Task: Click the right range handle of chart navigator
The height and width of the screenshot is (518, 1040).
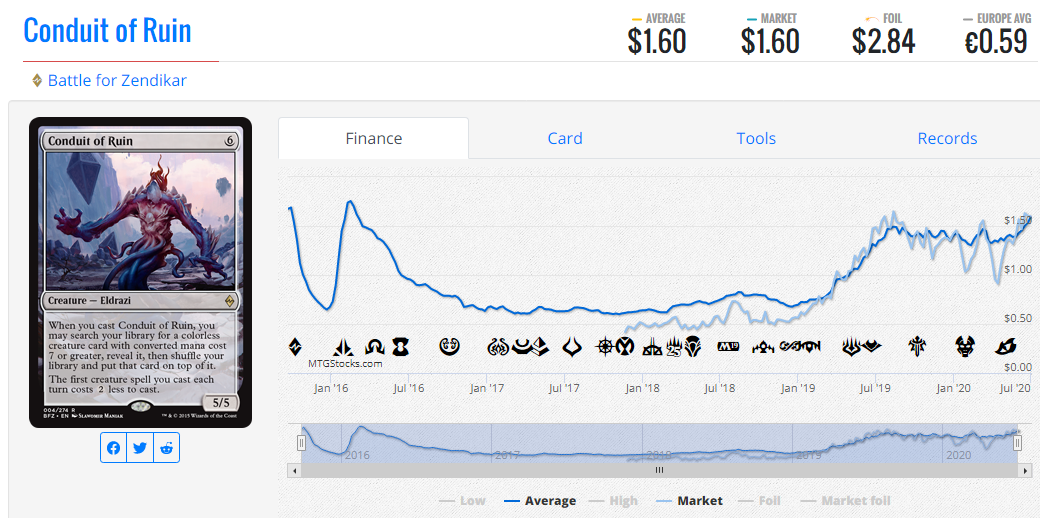Action: [x=1017, y=442]
